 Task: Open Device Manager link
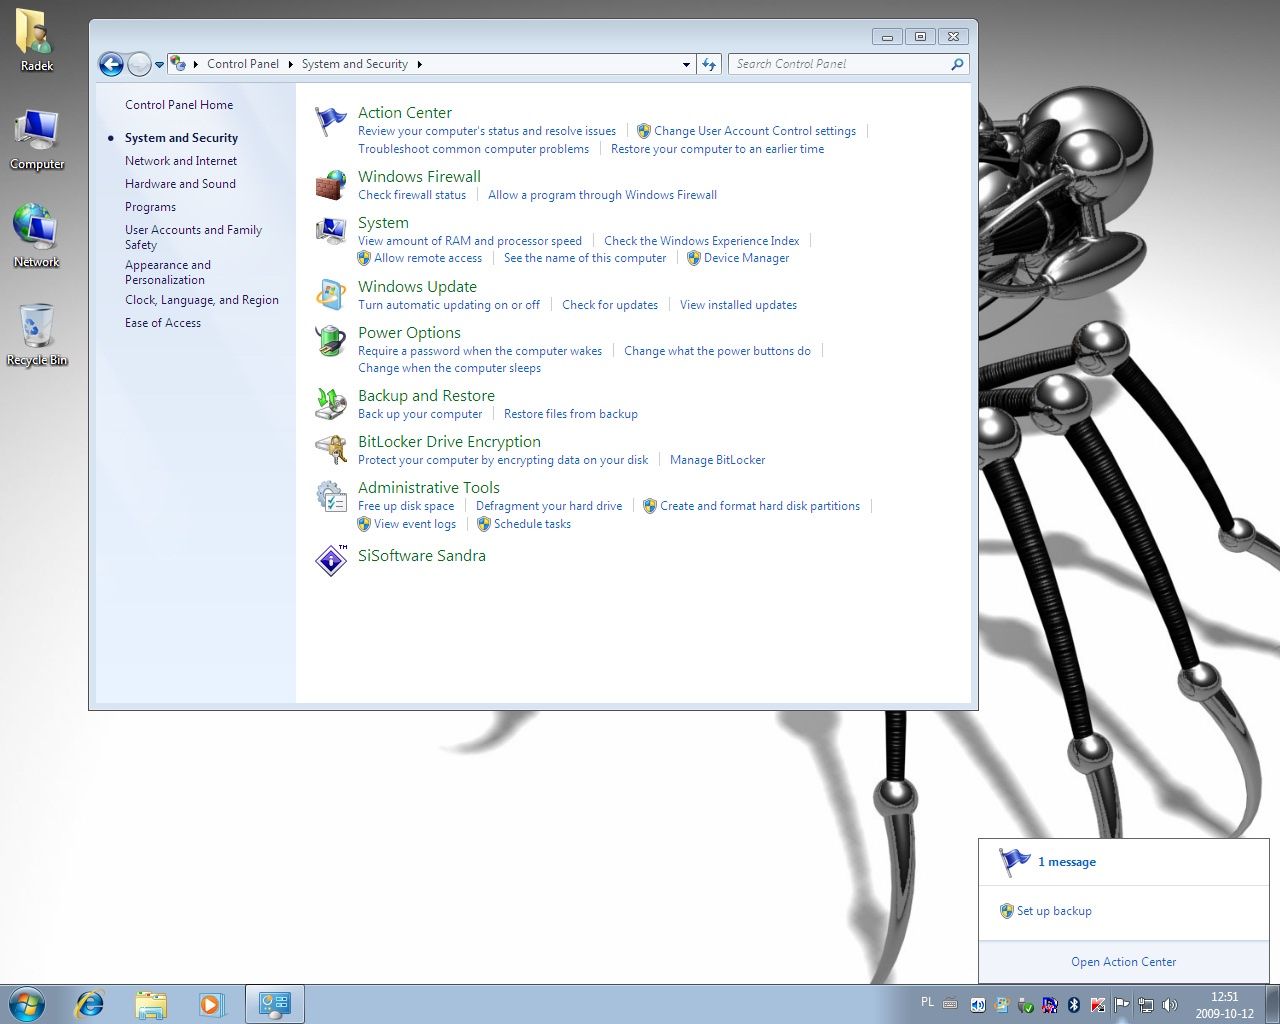click(746, 258)
